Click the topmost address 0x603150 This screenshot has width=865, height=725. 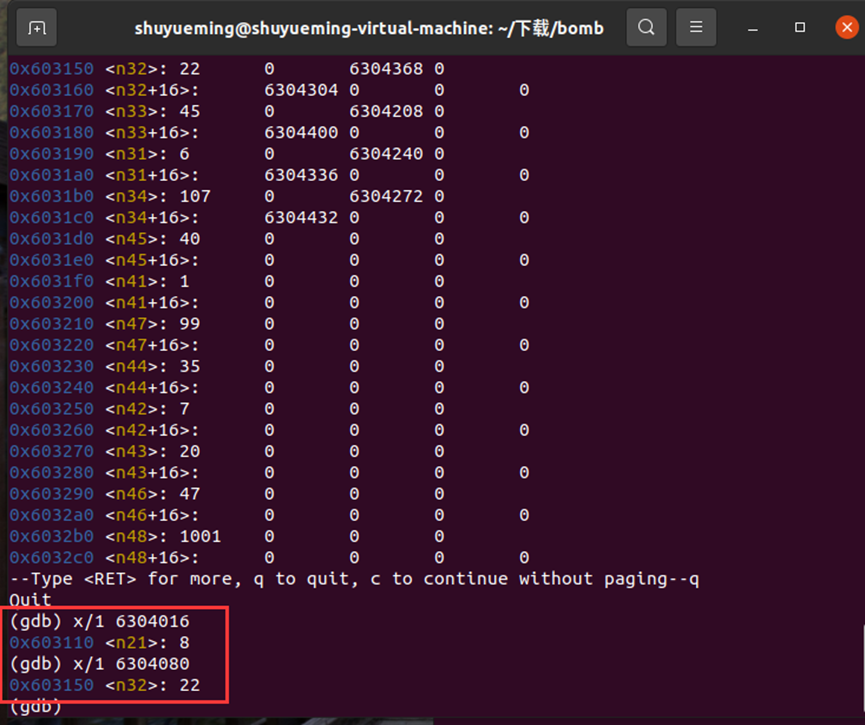click(x=50, y=68)
